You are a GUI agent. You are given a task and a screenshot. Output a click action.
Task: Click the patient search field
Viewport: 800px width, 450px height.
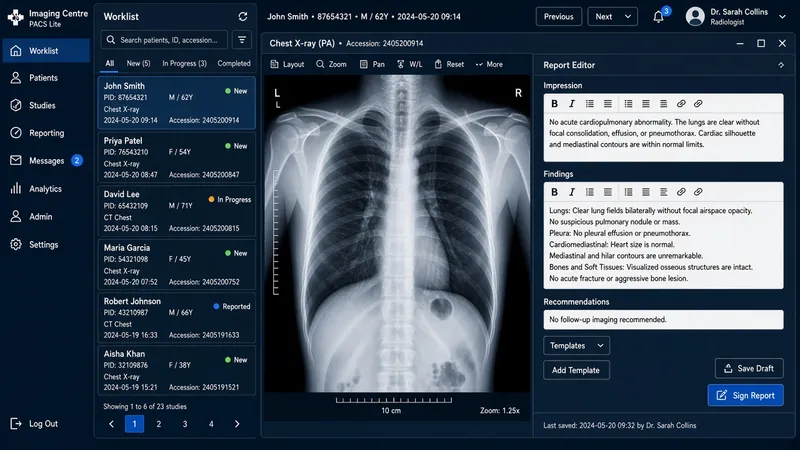tap(164, 40)
